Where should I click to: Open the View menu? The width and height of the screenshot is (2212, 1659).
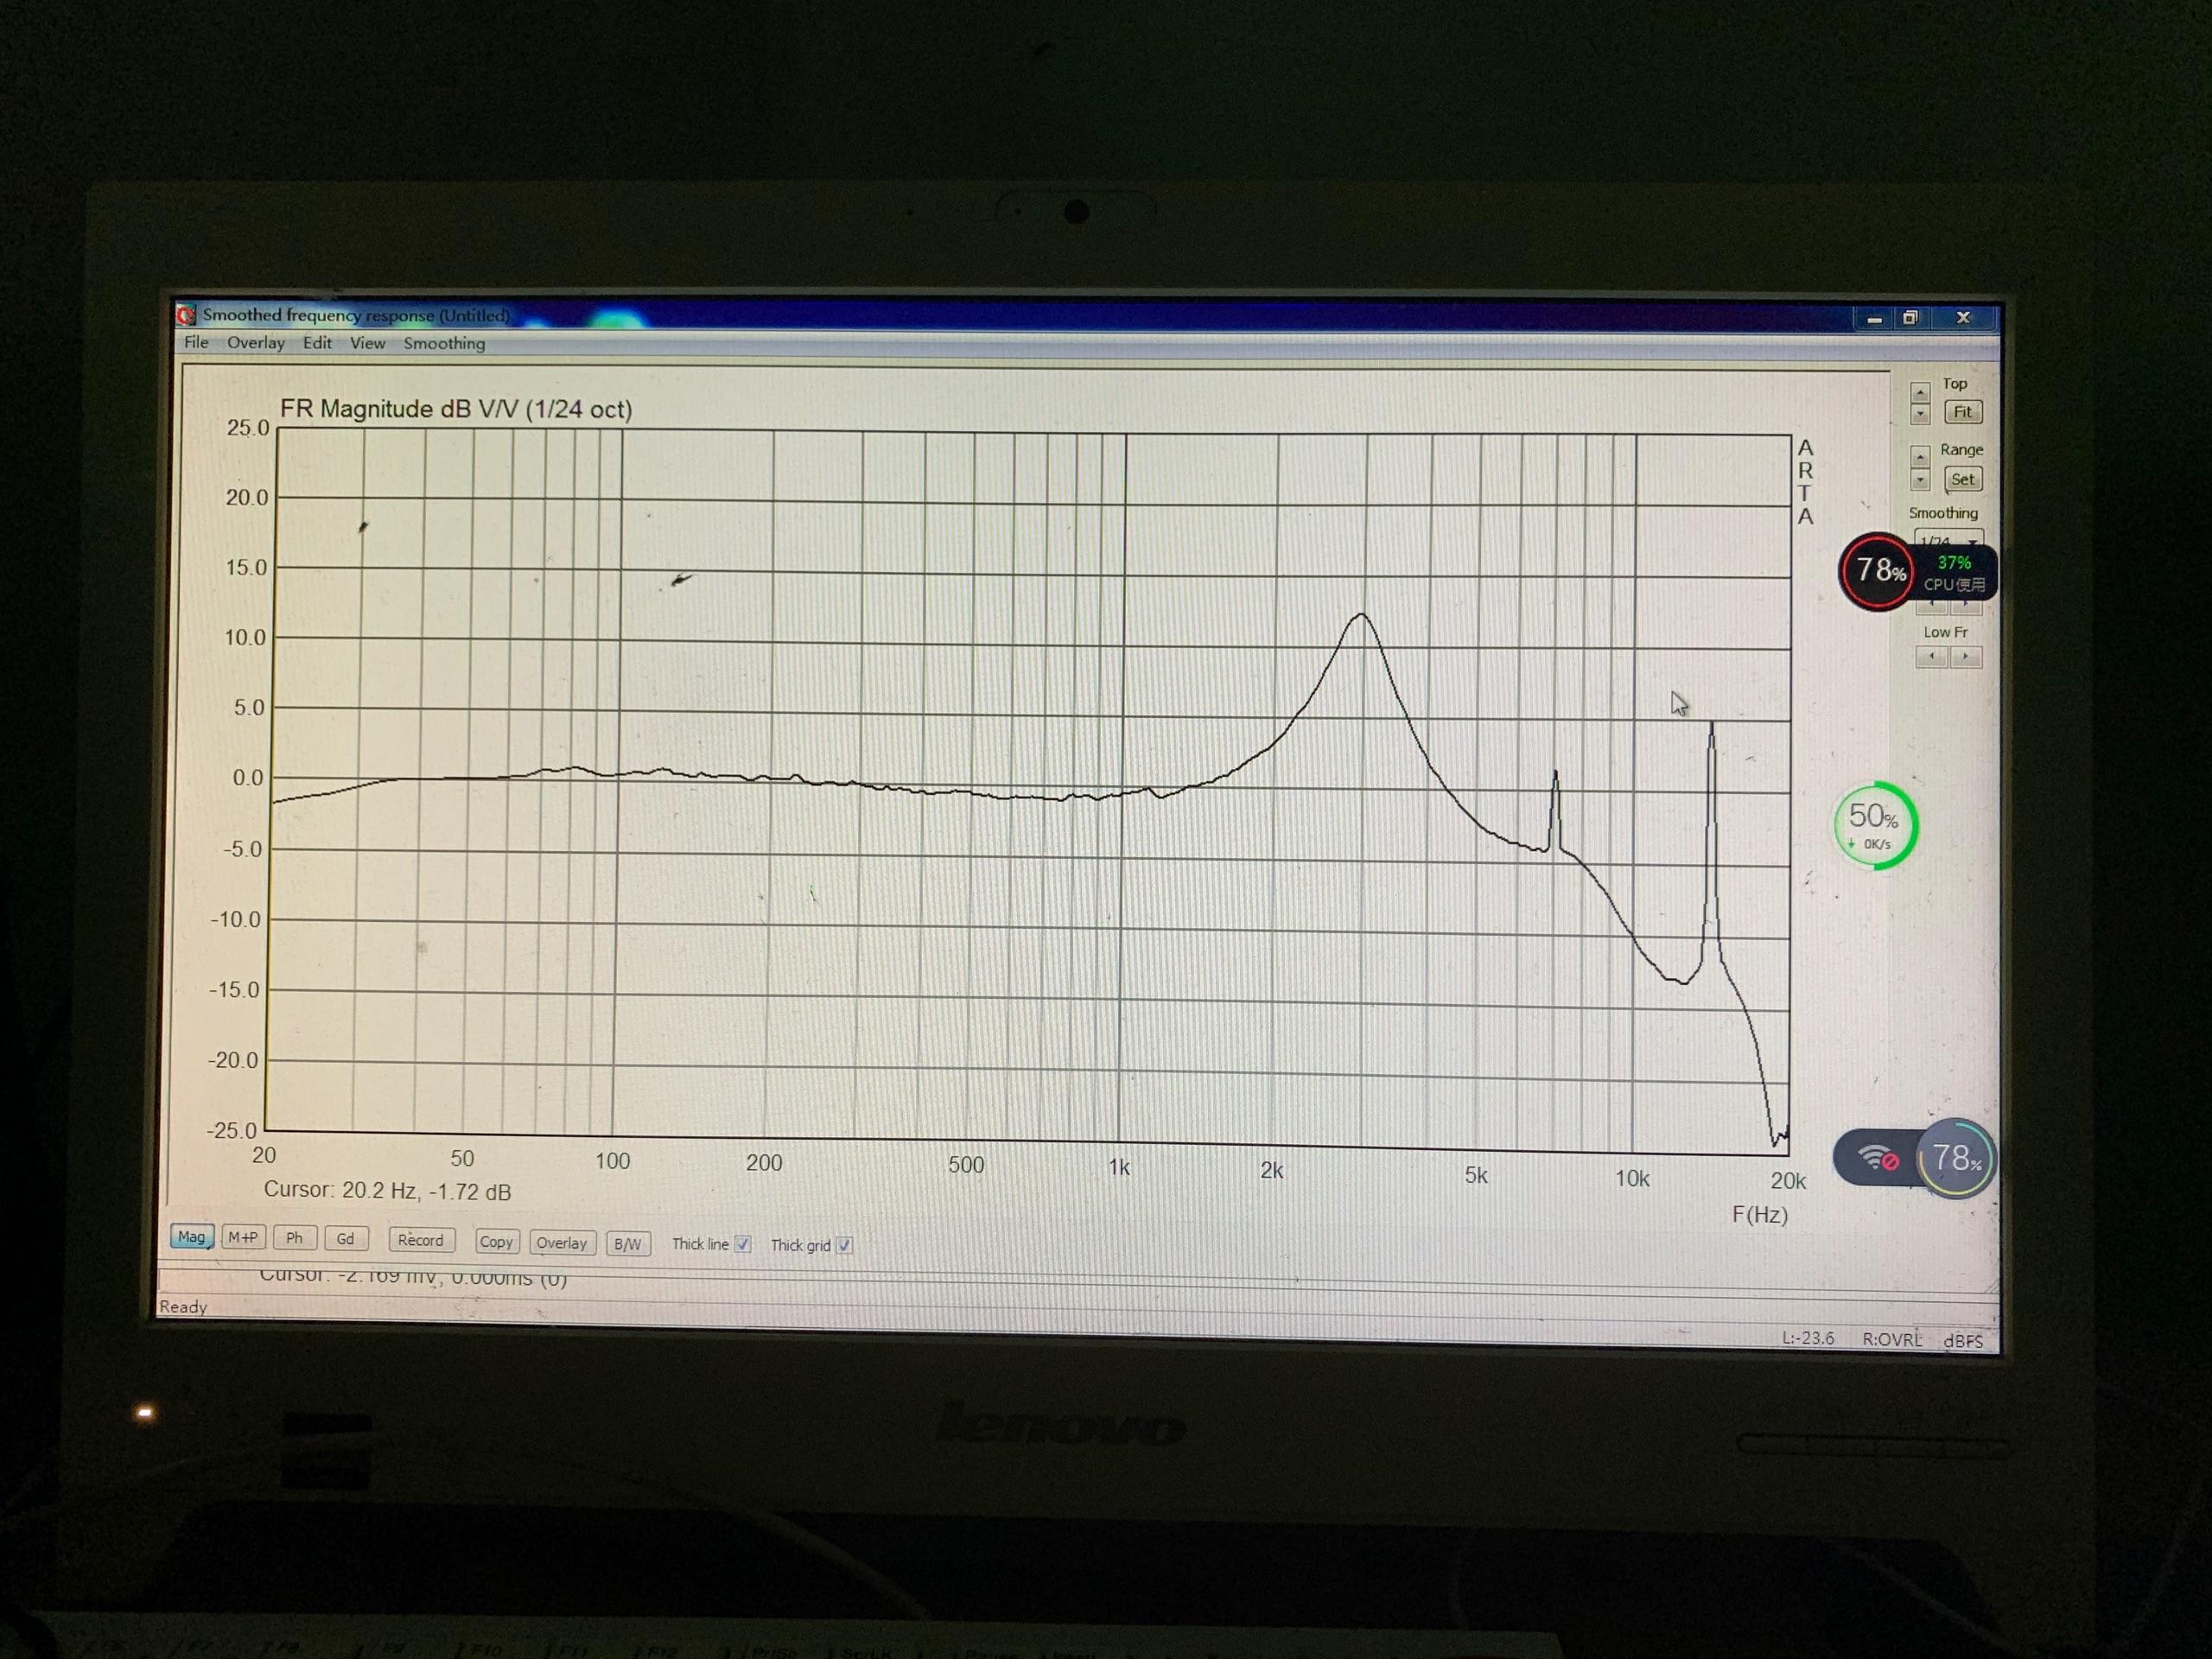(367, 343)
